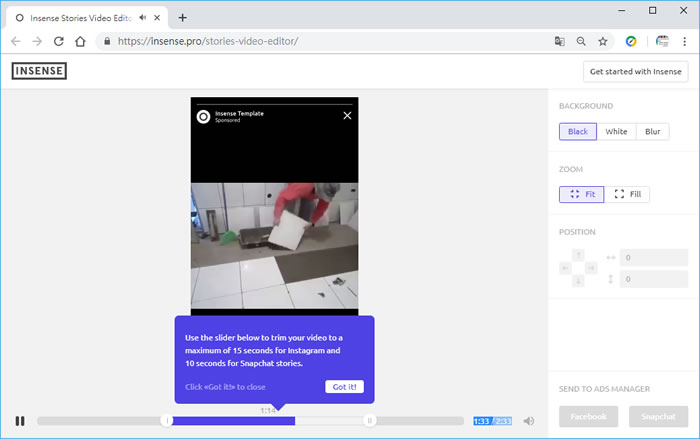Image resolution: width=700 pixels, height=439 pixels.
Task: Close the Insense Template story preview
Action: tap(347, 116)
